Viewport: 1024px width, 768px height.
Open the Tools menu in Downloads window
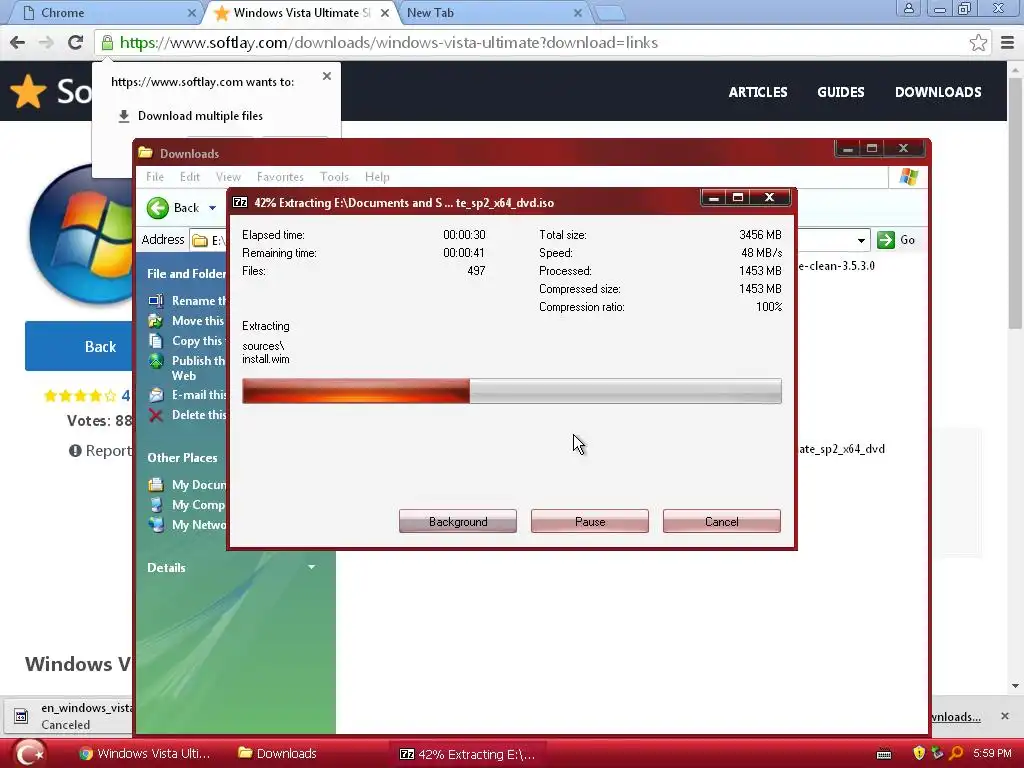tap(334, 176)
